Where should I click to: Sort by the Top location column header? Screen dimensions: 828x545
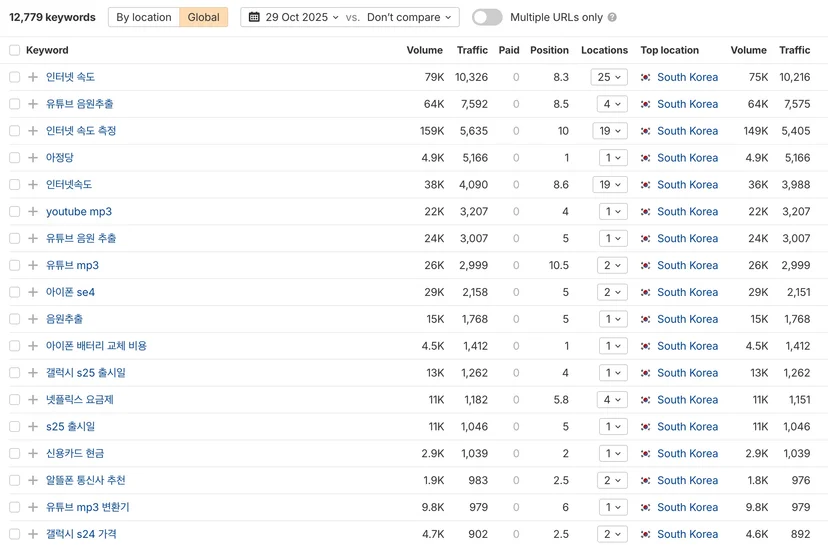coord(670,50)
